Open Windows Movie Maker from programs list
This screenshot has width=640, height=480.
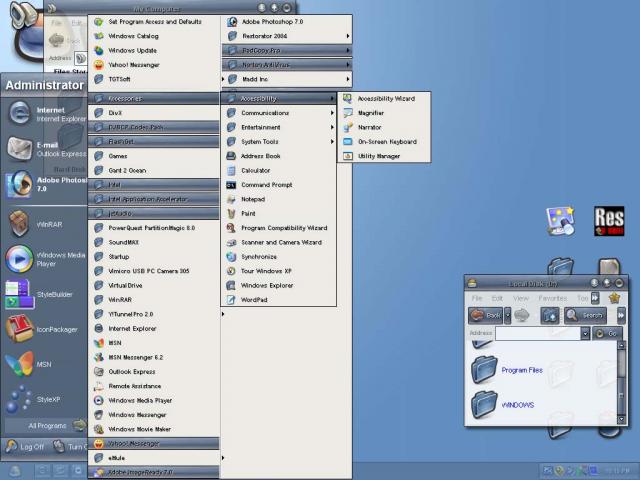pos(154,429)
